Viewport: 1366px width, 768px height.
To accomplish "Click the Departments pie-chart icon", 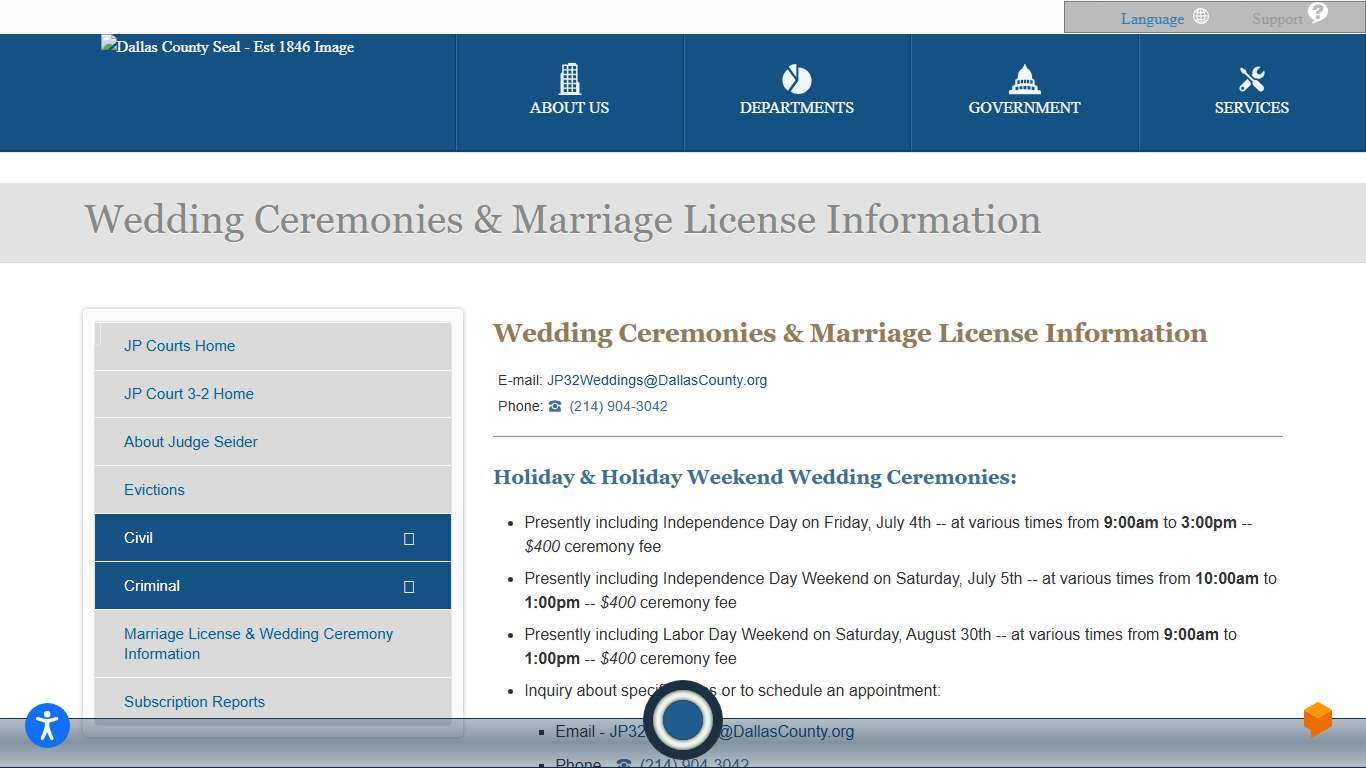I will [796, 79].
